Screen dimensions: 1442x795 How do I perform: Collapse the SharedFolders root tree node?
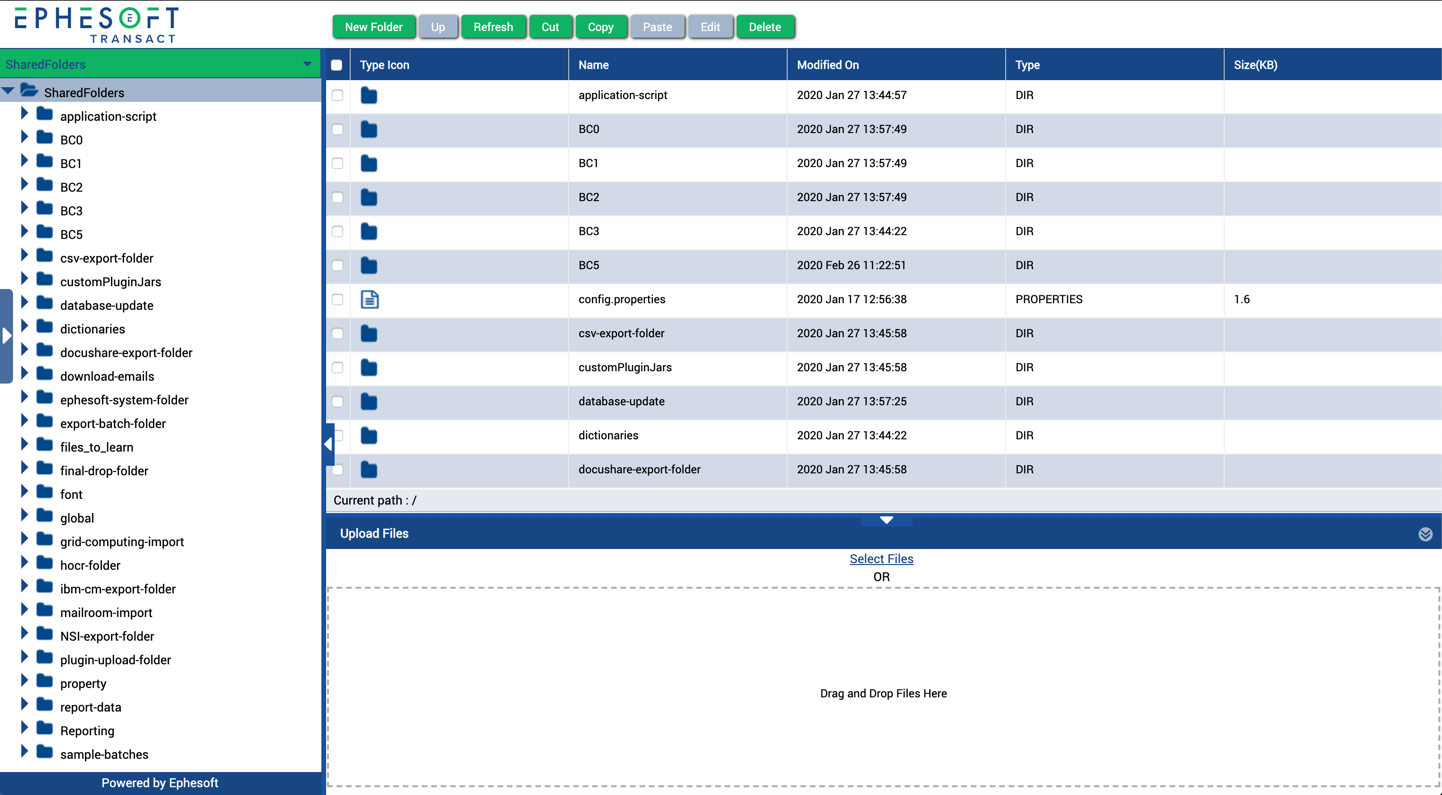pyautogui.click(x=8, y=91)
